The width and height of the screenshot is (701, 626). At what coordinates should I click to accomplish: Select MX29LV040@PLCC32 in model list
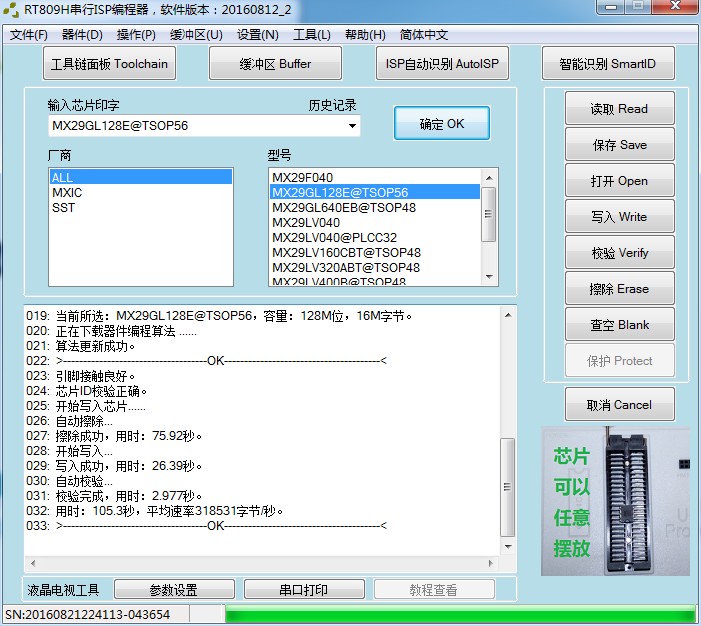pos(334,237)
